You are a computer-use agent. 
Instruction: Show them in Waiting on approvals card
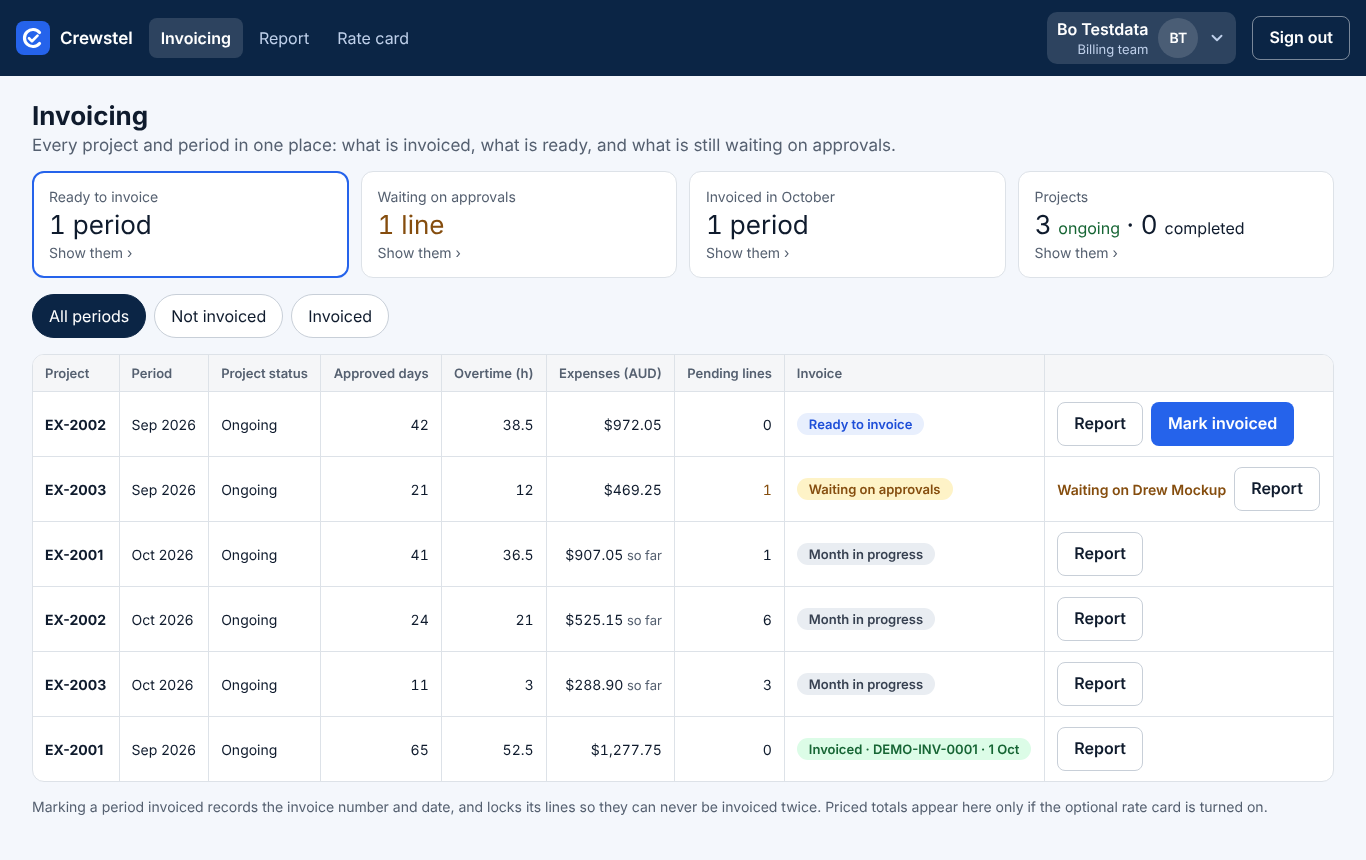tap(419, 253)
